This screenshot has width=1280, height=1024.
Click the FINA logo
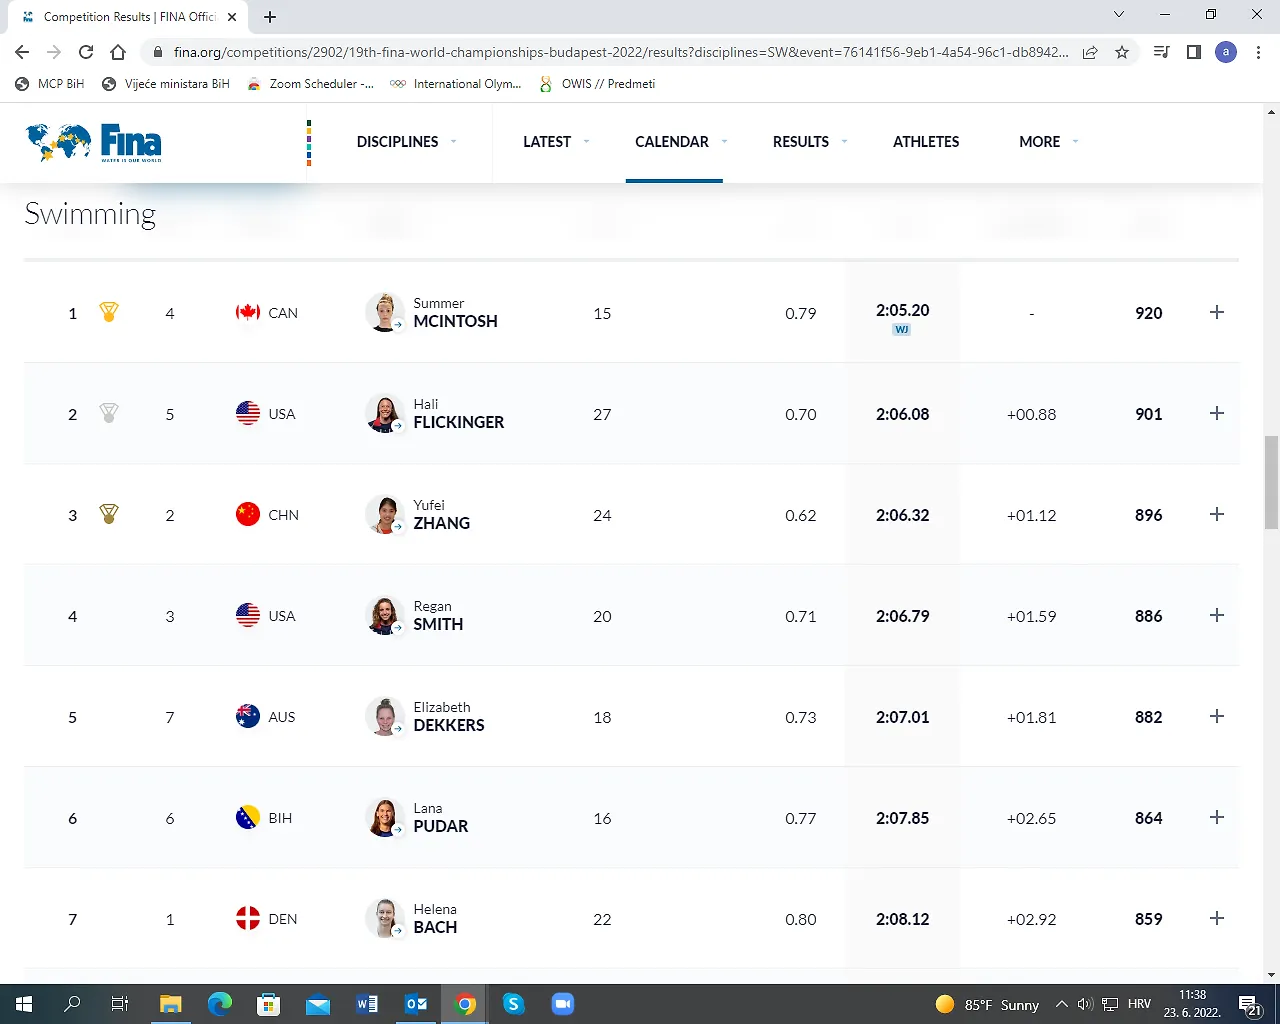click(94, 143)
